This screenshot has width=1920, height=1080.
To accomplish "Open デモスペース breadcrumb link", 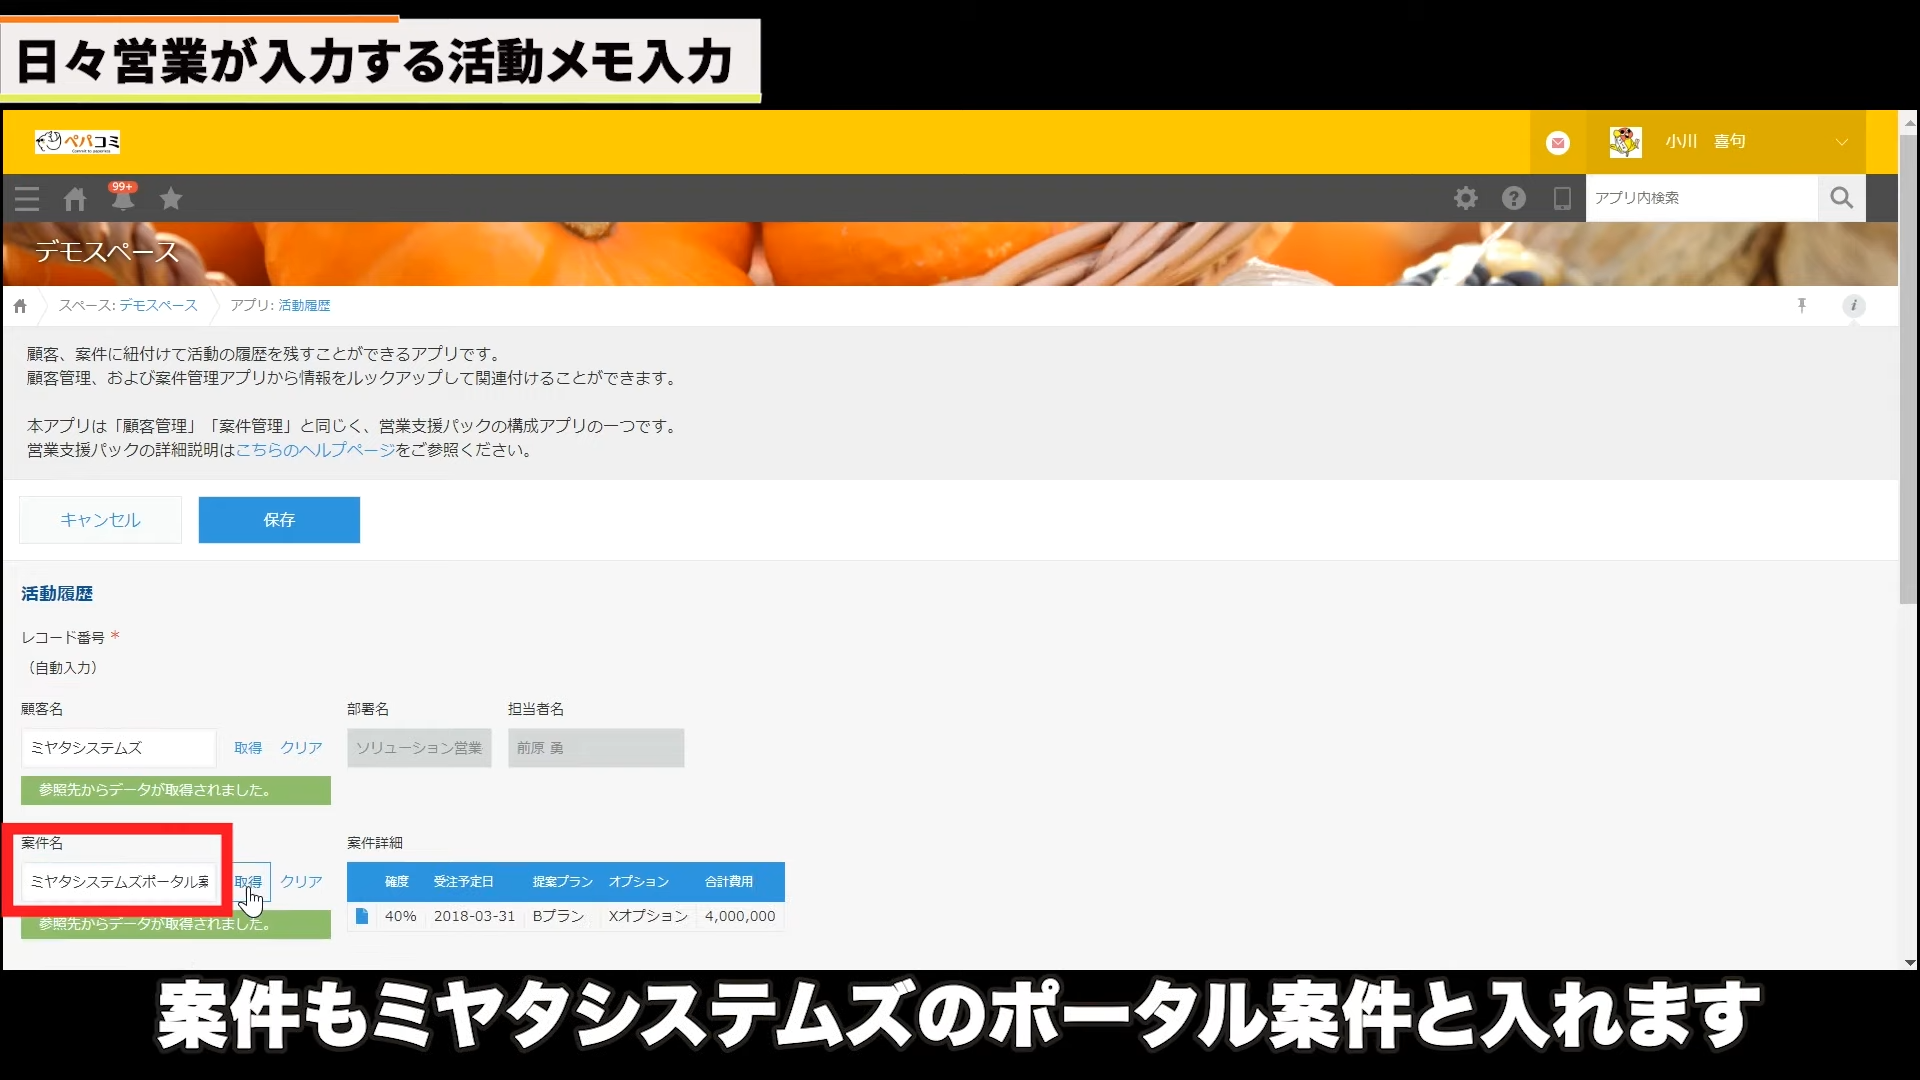I will tap(158, 306).
